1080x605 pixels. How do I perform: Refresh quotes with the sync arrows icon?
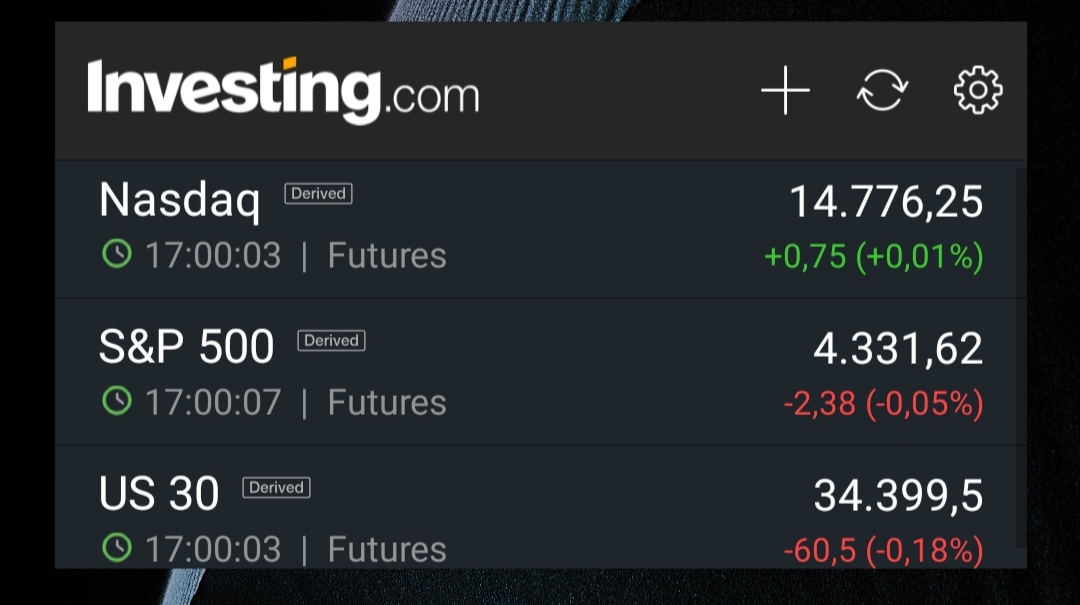pyautogui.click(x=882, y=91)
